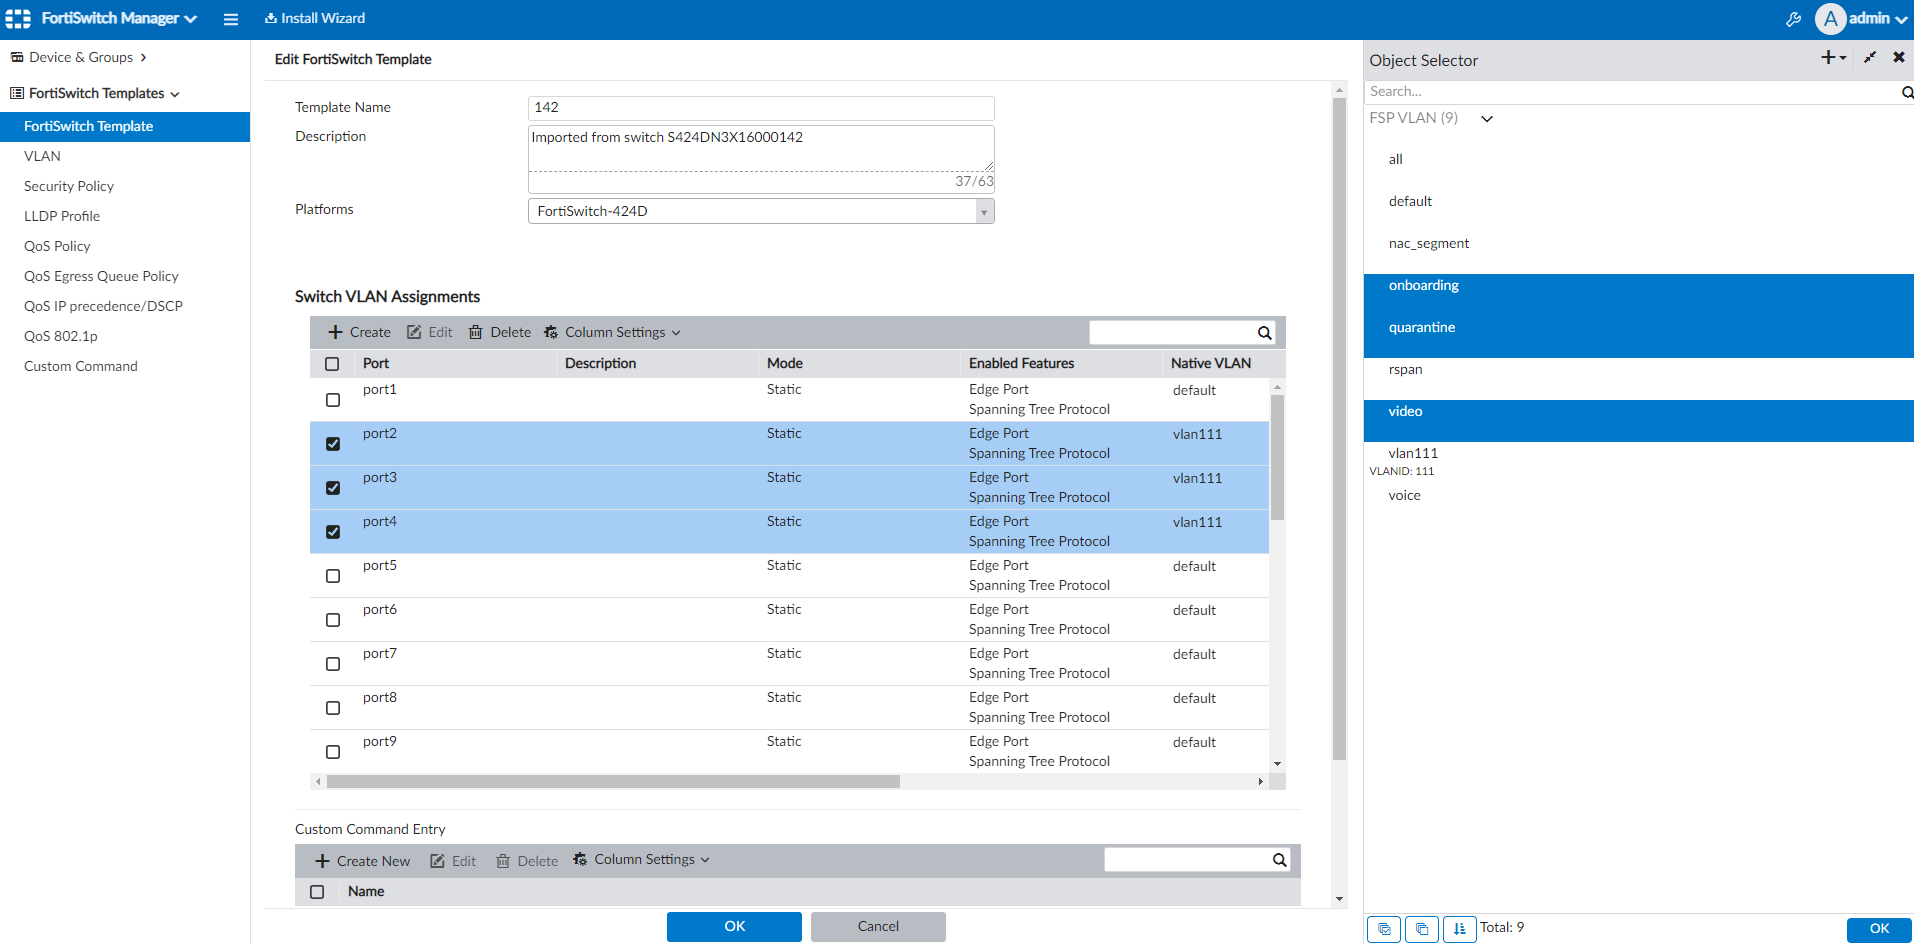Toggle the Name column select-all checkbox
Image resolution: width=1914 pixels, height=944 pixels.
[317, 892]
